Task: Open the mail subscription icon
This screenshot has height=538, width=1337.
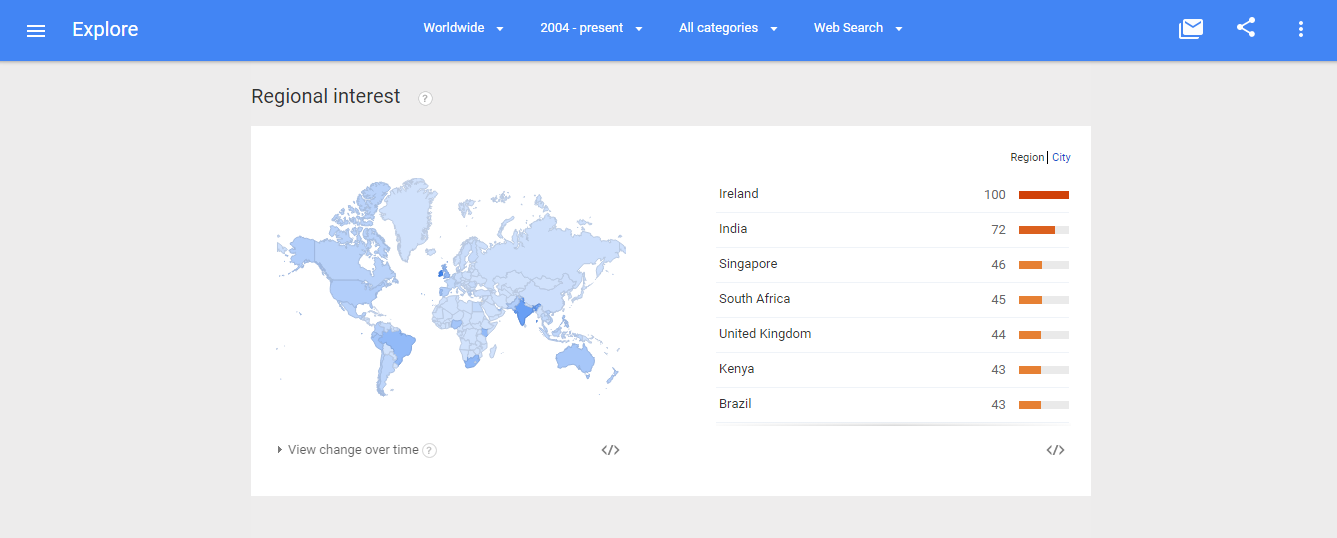Action: point(1190,29)
